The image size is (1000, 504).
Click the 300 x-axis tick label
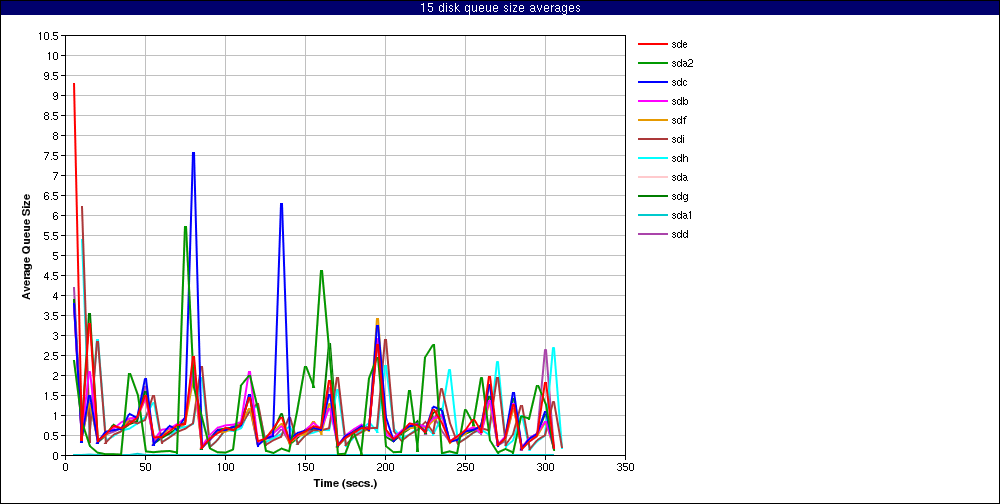(x=545, y=467)
